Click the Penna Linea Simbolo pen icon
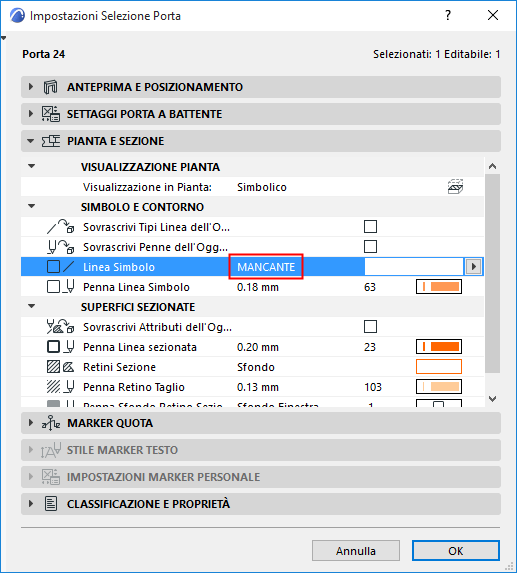517x573 pixels. coord(61,287)
